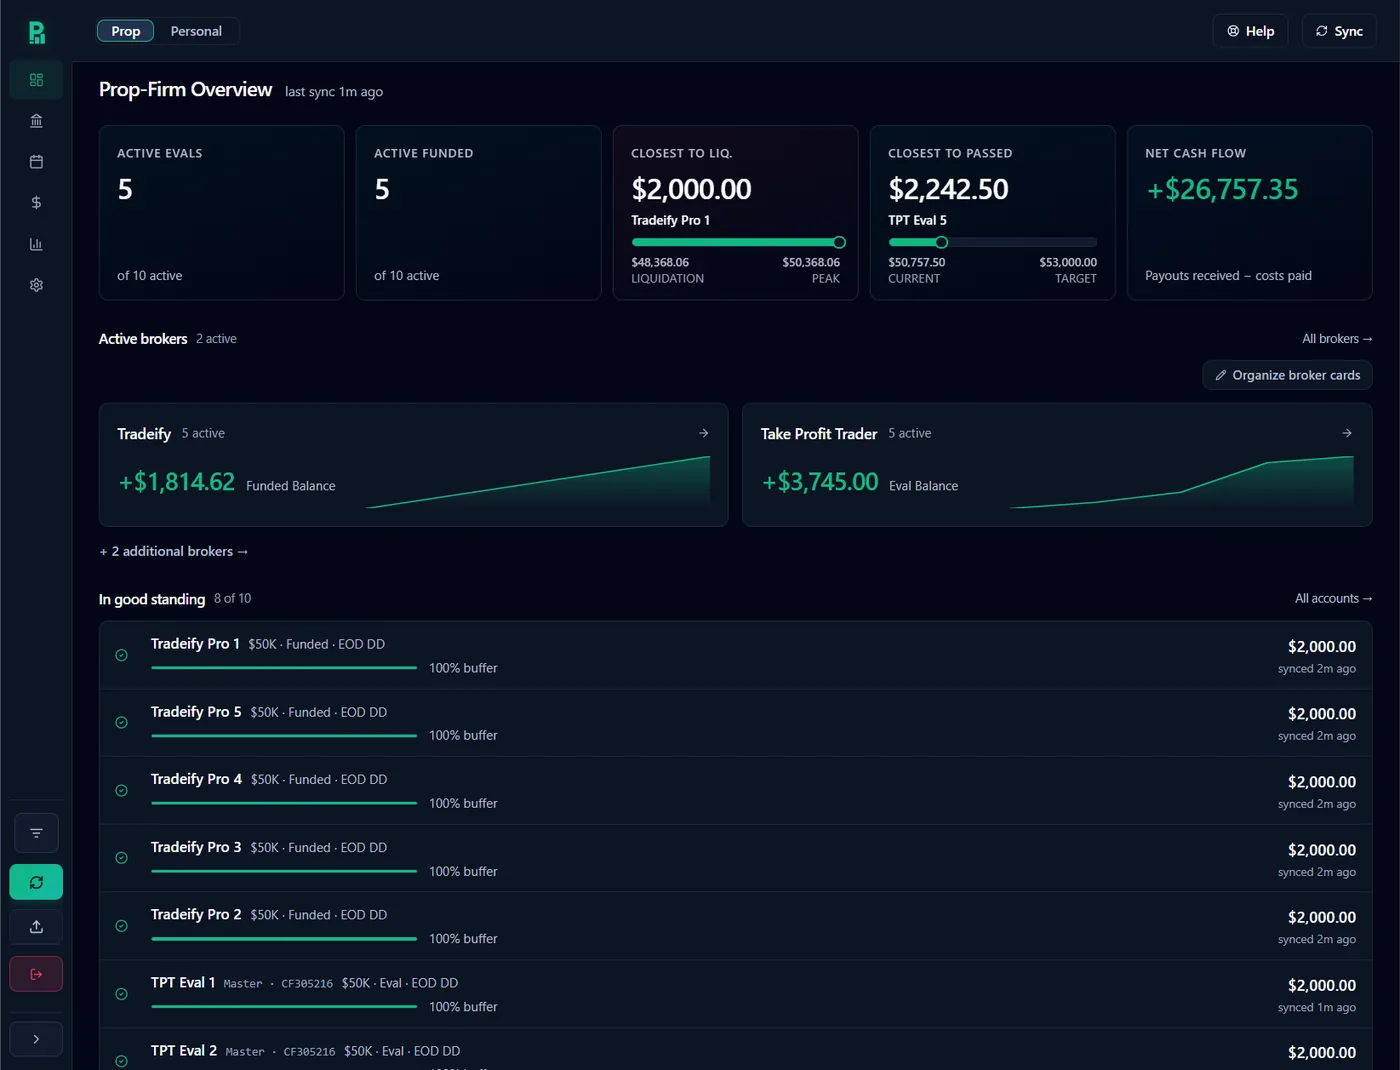Expand the sidebar with chevron button
This screenshot has height=1070, width=1400.
coord(36,1039)
